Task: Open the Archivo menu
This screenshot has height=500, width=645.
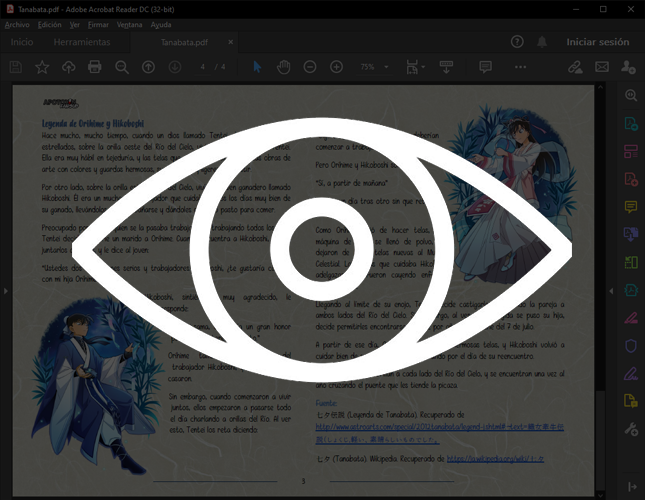Action: click(x=17, y=25)
